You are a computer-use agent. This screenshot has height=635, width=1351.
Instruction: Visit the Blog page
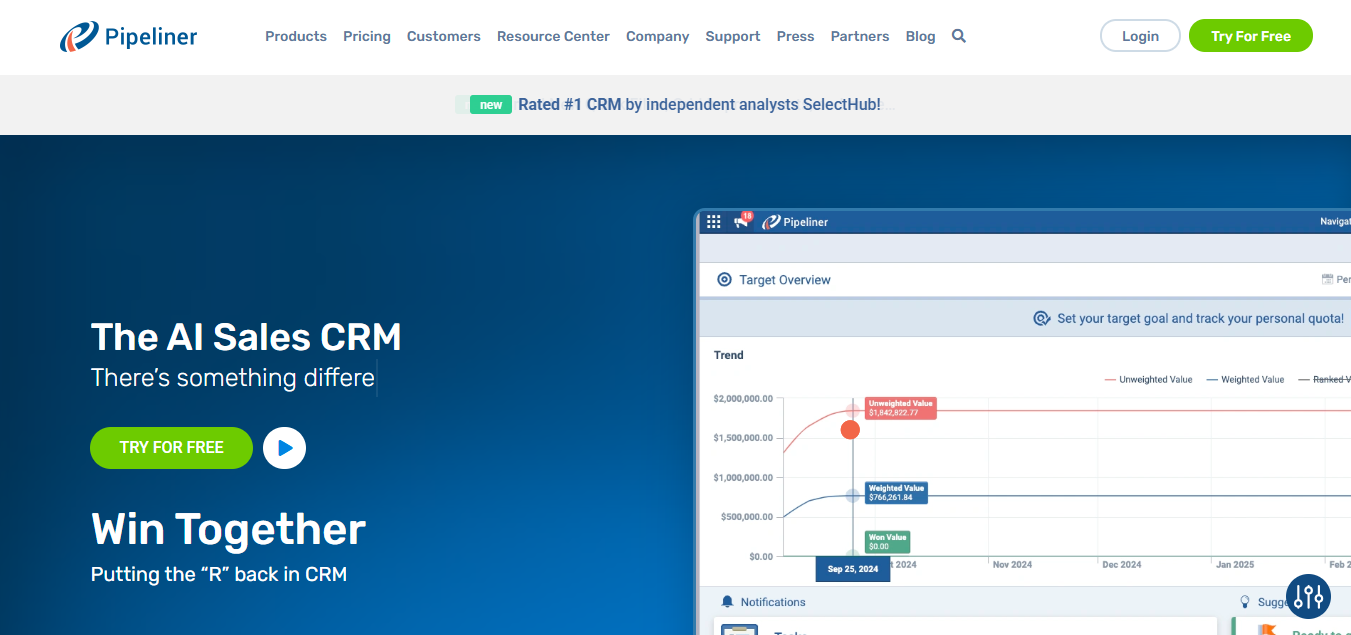click(x=921, y=36)
